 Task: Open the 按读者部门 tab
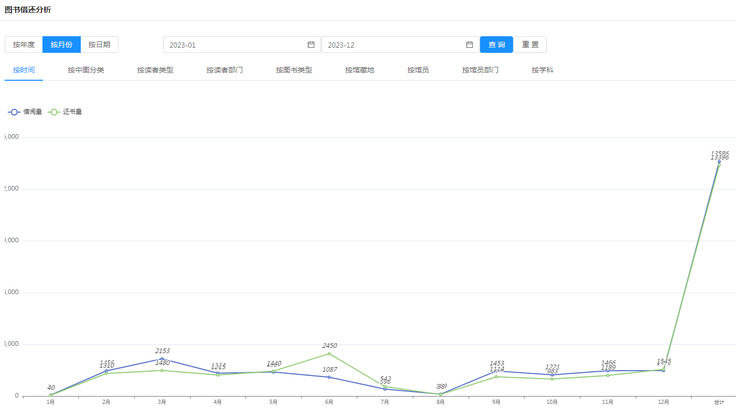[x=224, y=70]
